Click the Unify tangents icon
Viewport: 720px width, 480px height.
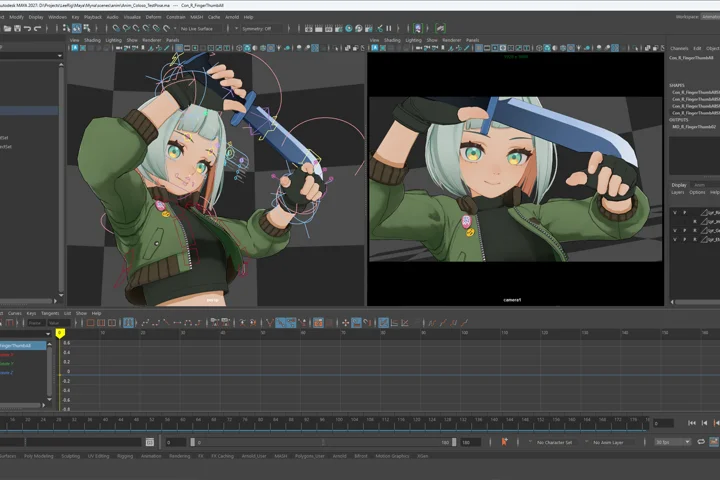[280, 323]
